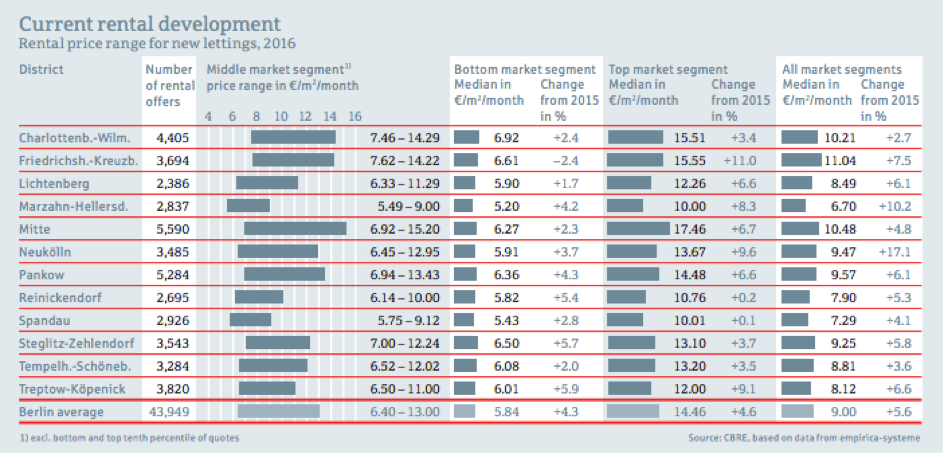Click the Mitte middle-segment price range bar

(295, 228)
